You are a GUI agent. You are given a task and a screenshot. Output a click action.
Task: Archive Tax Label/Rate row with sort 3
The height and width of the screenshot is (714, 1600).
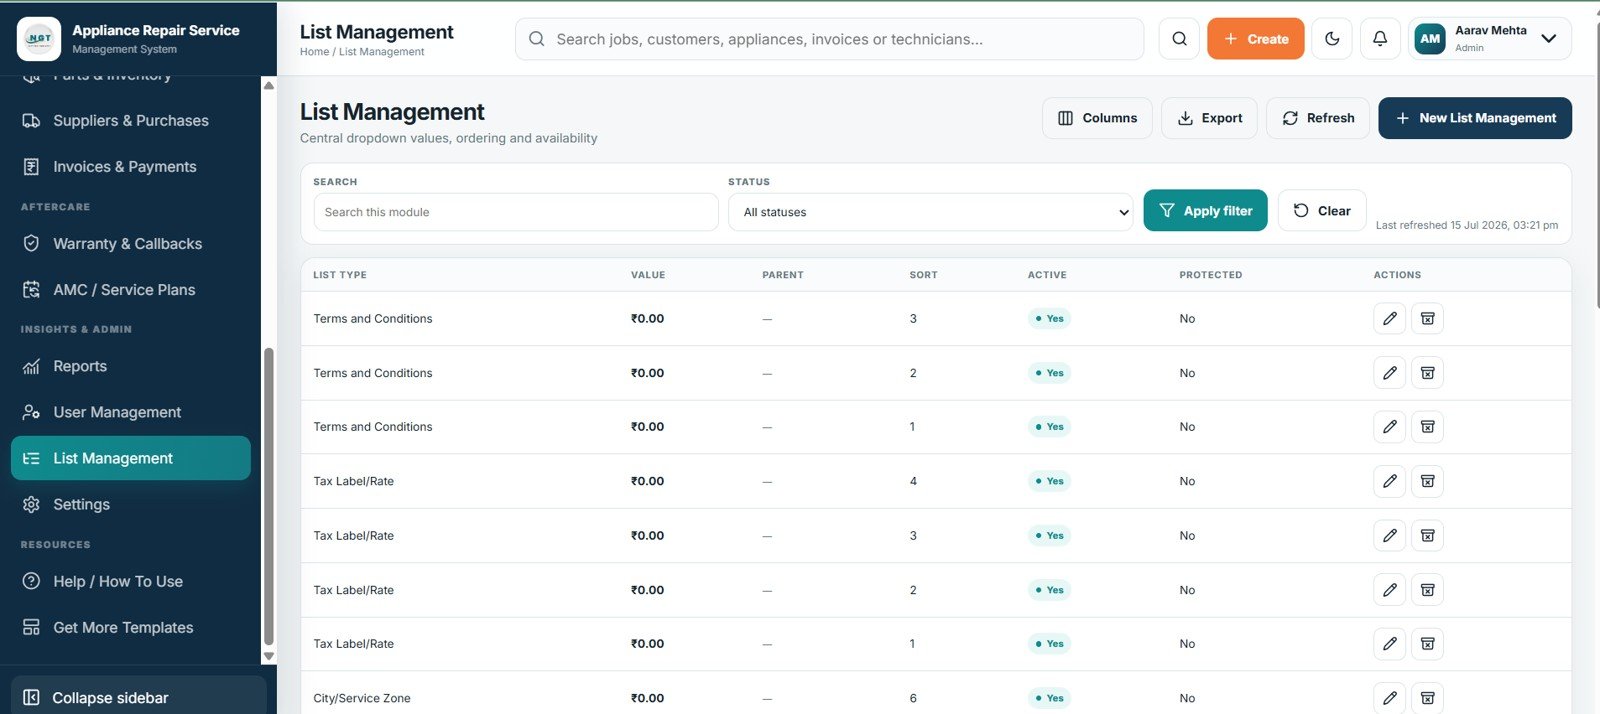point(1427,536)
